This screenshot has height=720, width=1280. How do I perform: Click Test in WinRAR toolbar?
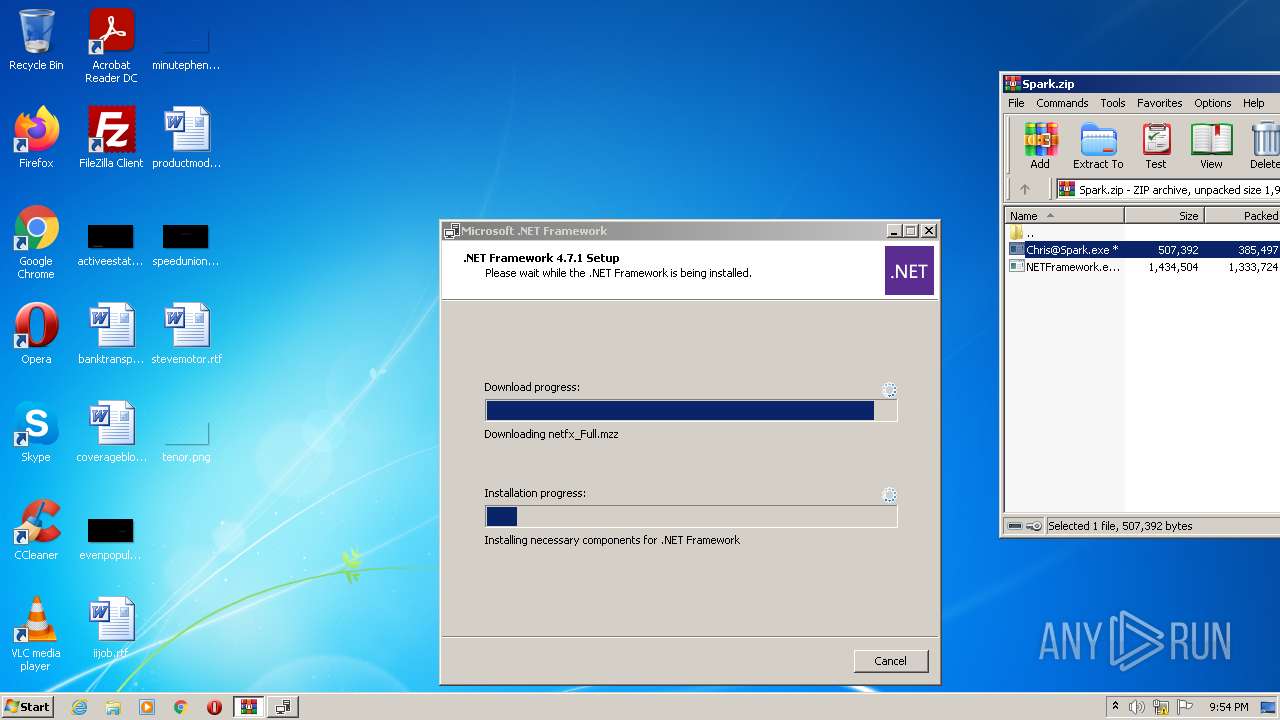click(x=1156, y=146)
